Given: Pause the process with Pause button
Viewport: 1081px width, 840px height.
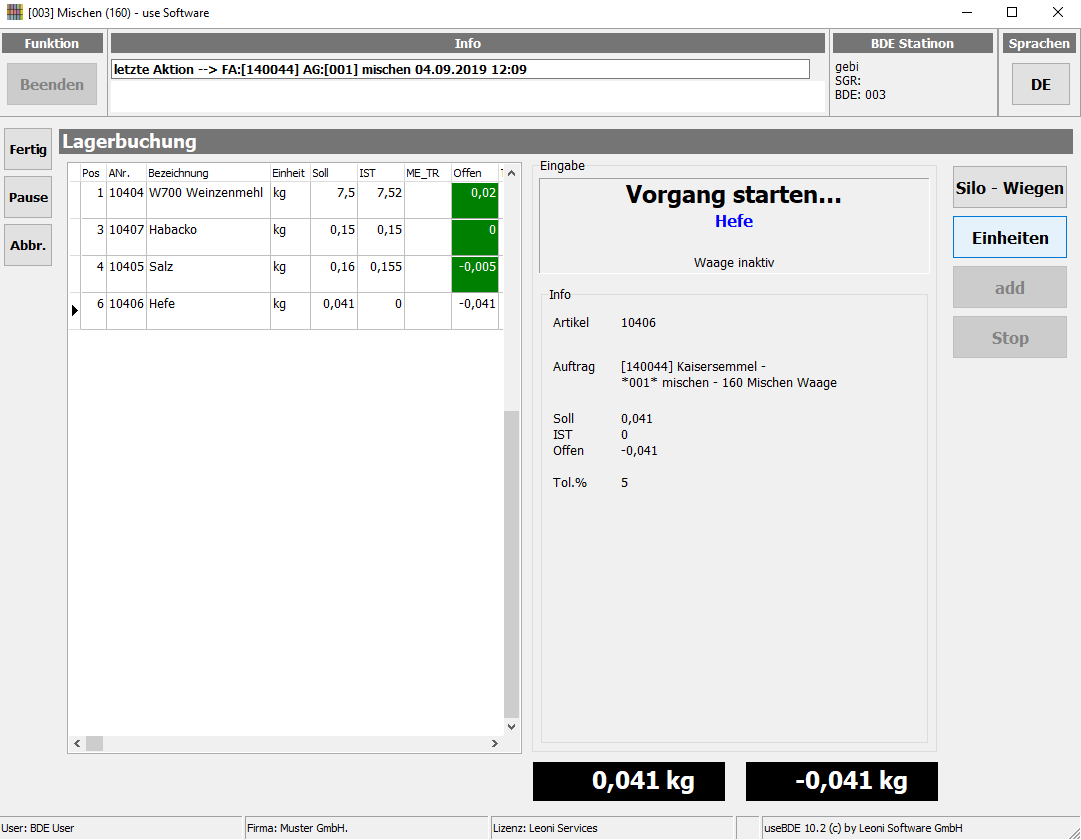Looking at the screenshot, I should pos(28,197).
